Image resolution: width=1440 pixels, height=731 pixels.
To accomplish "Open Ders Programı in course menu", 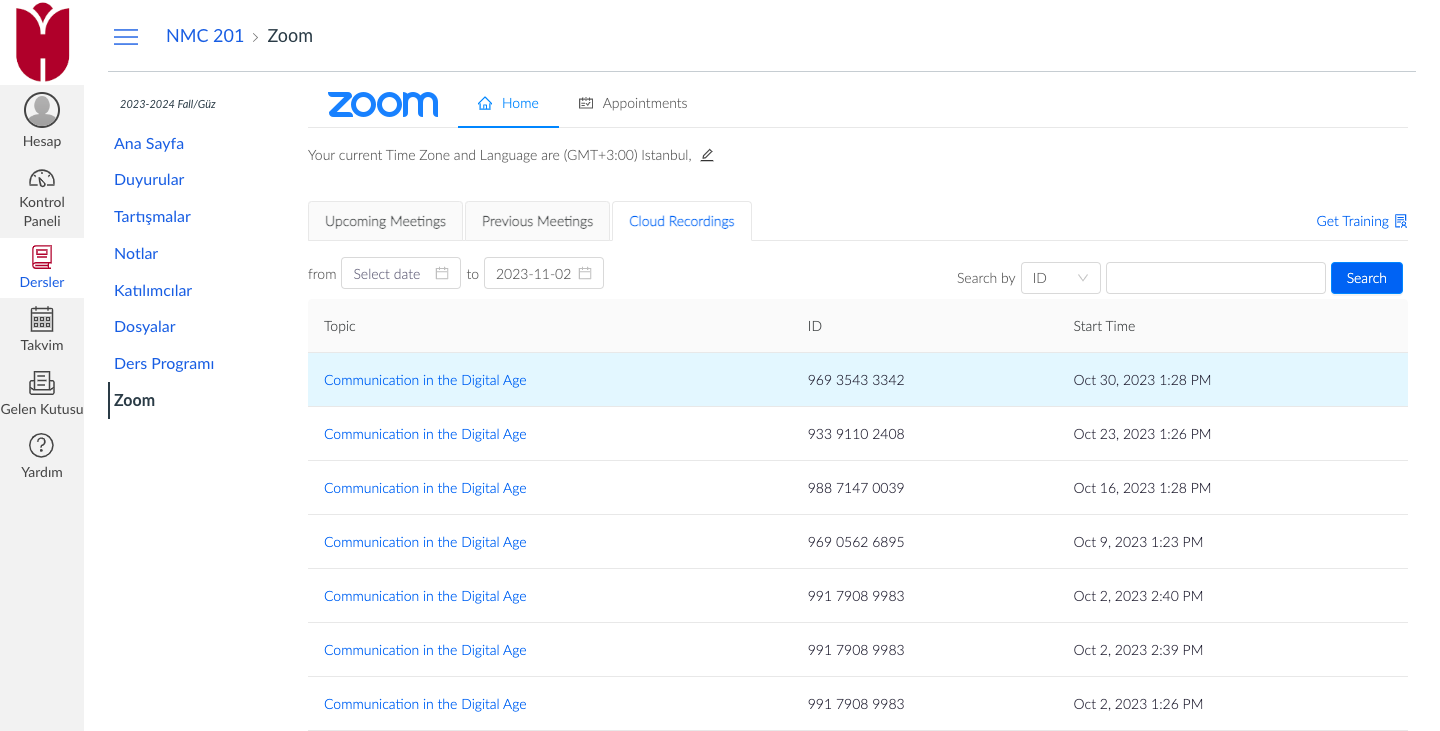I will (x=164, y=364).
